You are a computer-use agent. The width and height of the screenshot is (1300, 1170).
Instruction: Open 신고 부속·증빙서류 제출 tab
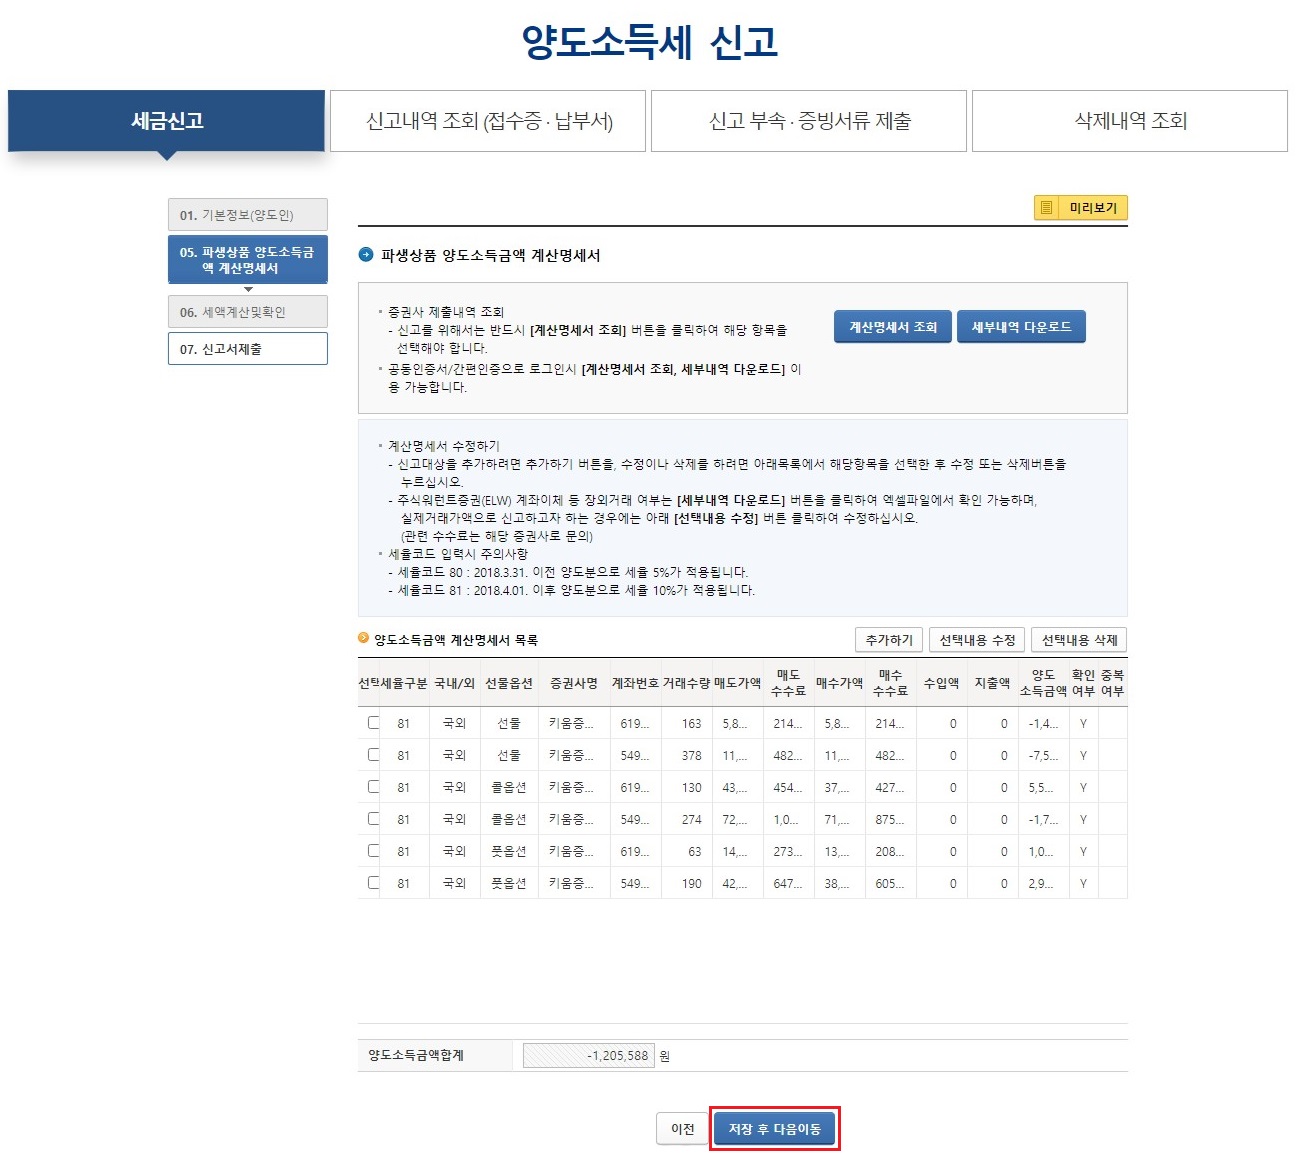[x=809, y=121]
